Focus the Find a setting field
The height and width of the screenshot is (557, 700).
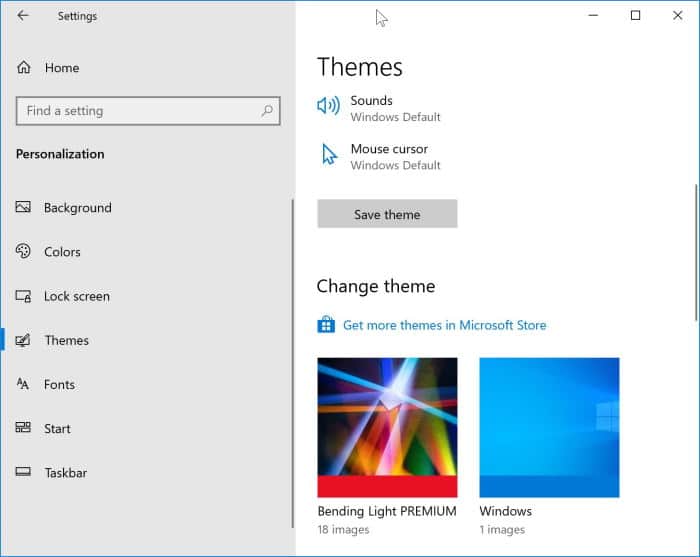click(x=148, y=111)
